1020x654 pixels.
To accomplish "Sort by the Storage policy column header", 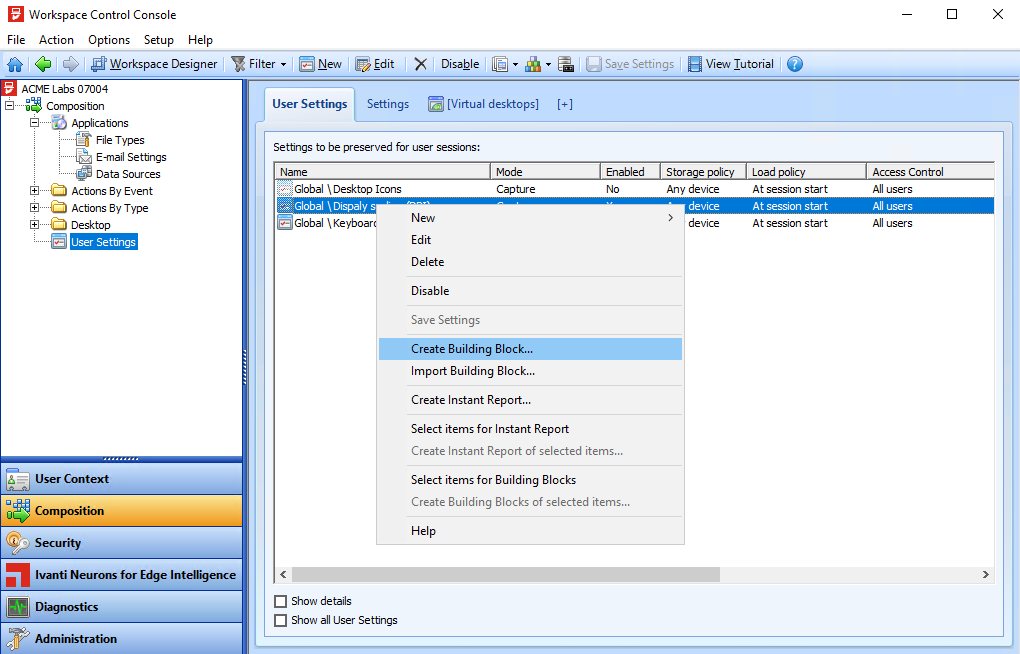I will [x=703, y=172].
